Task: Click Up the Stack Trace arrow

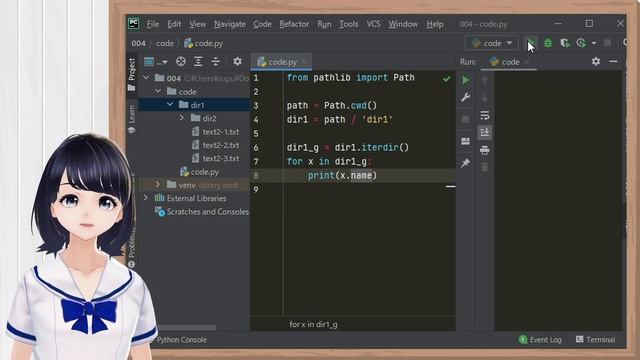Action: pos(484,80)
